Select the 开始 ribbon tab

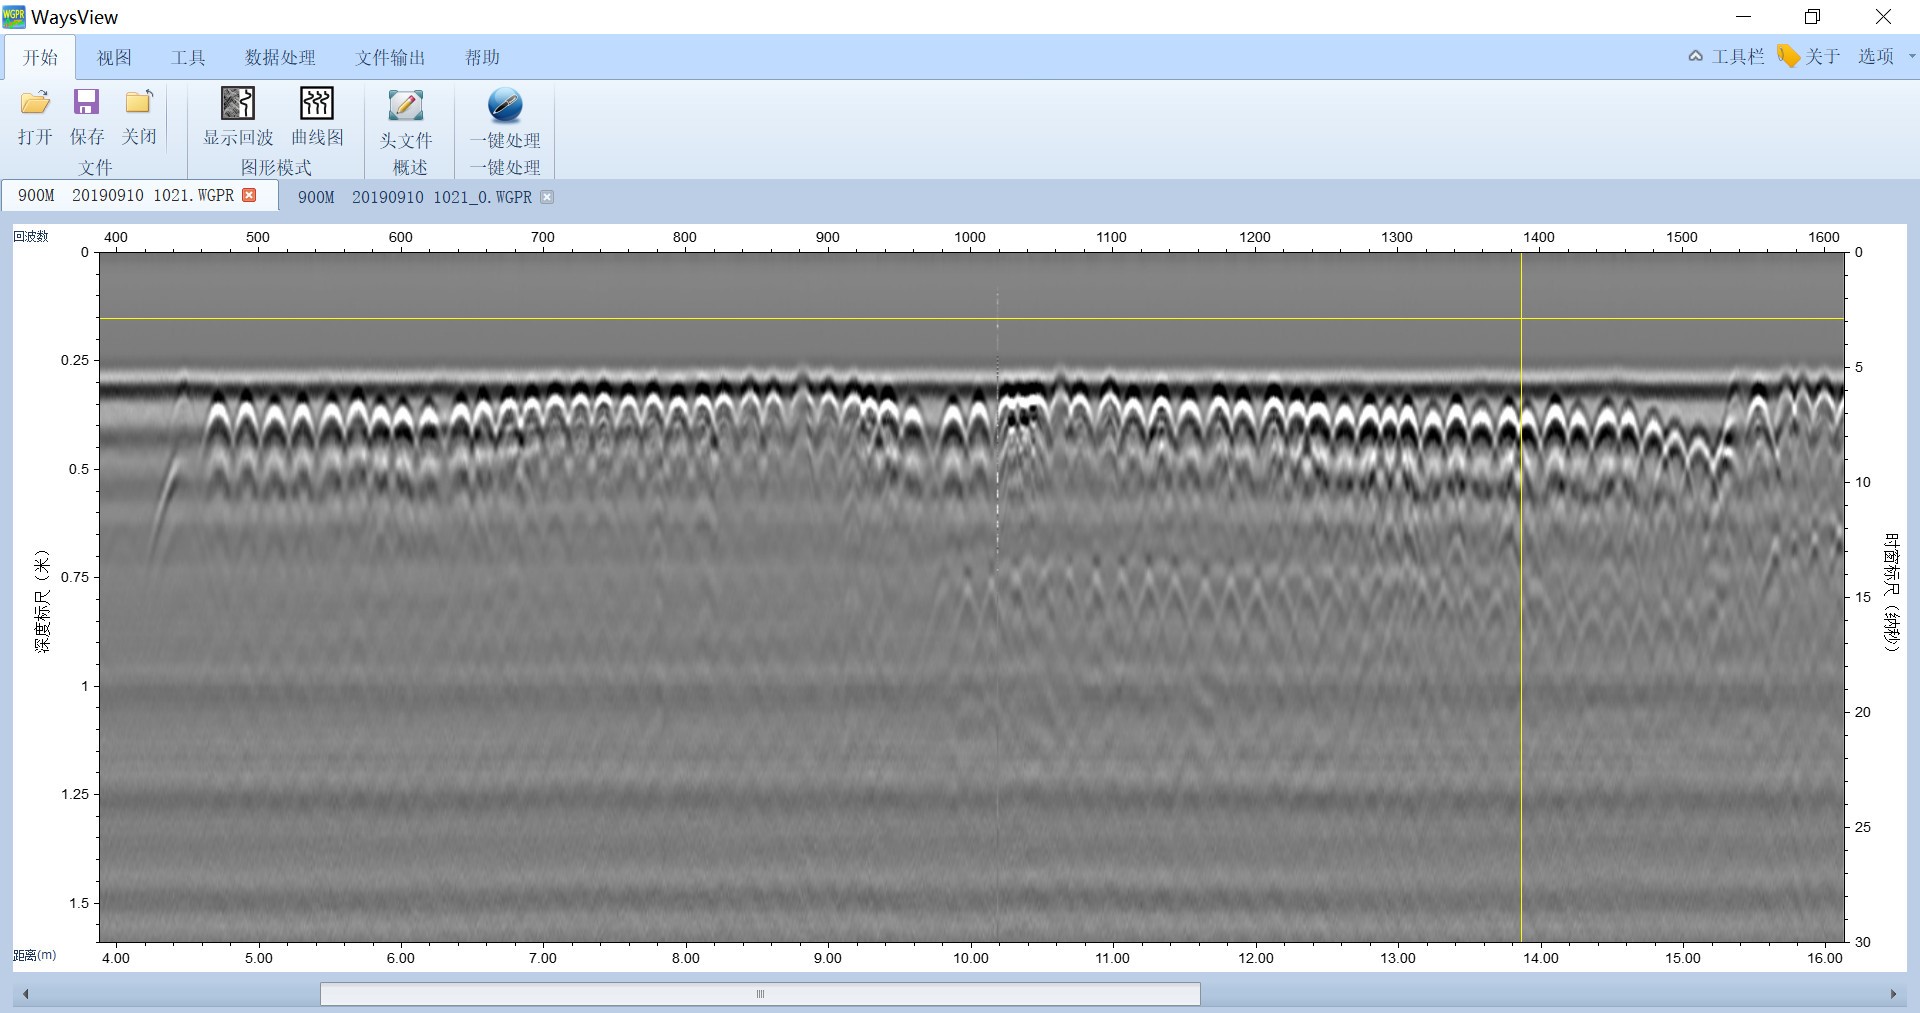[40, 57]
